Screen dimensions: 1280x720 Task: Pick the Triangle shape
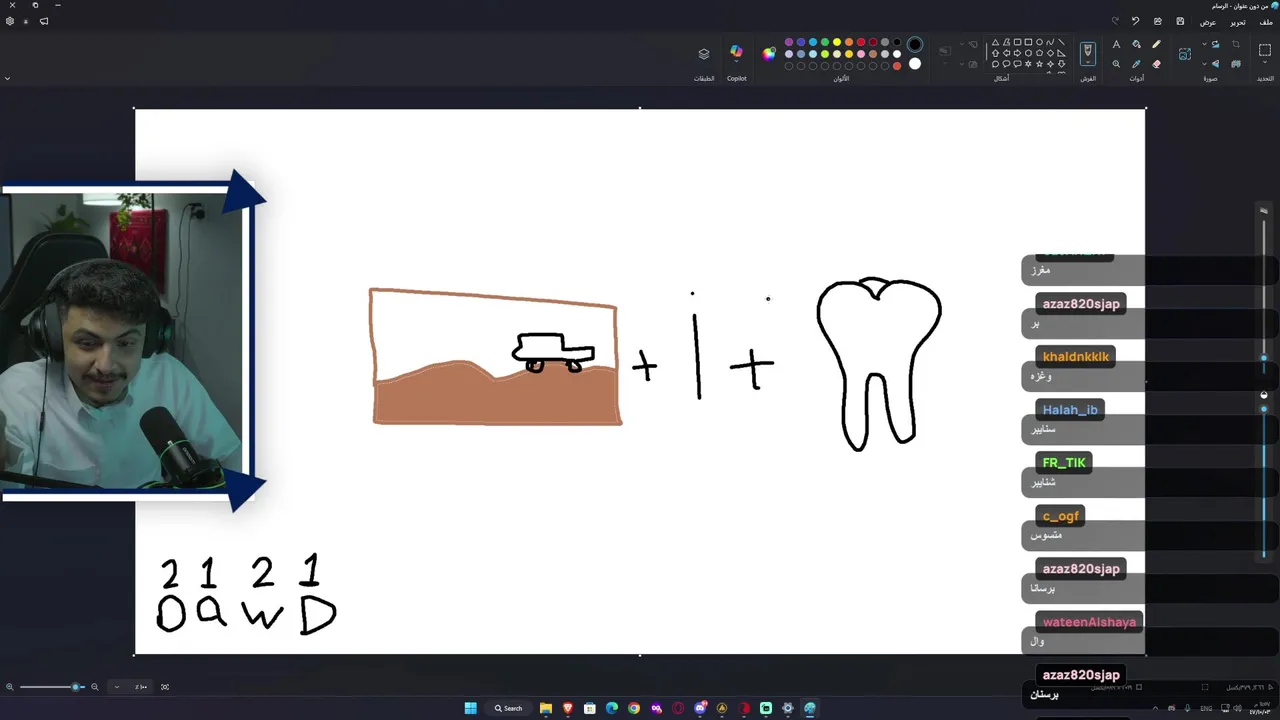pyautogui.click(x=995, y=42)
